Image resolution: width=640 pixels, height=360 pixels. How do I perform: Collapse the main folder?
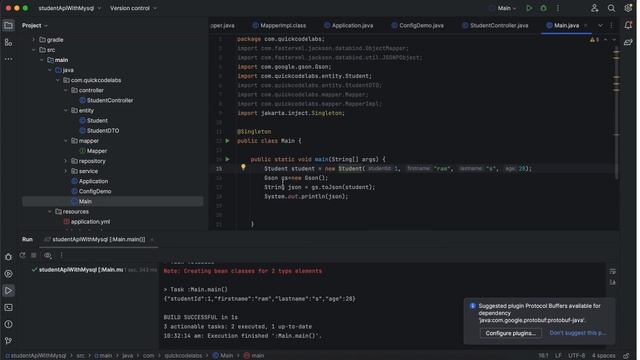click(42, 60)
